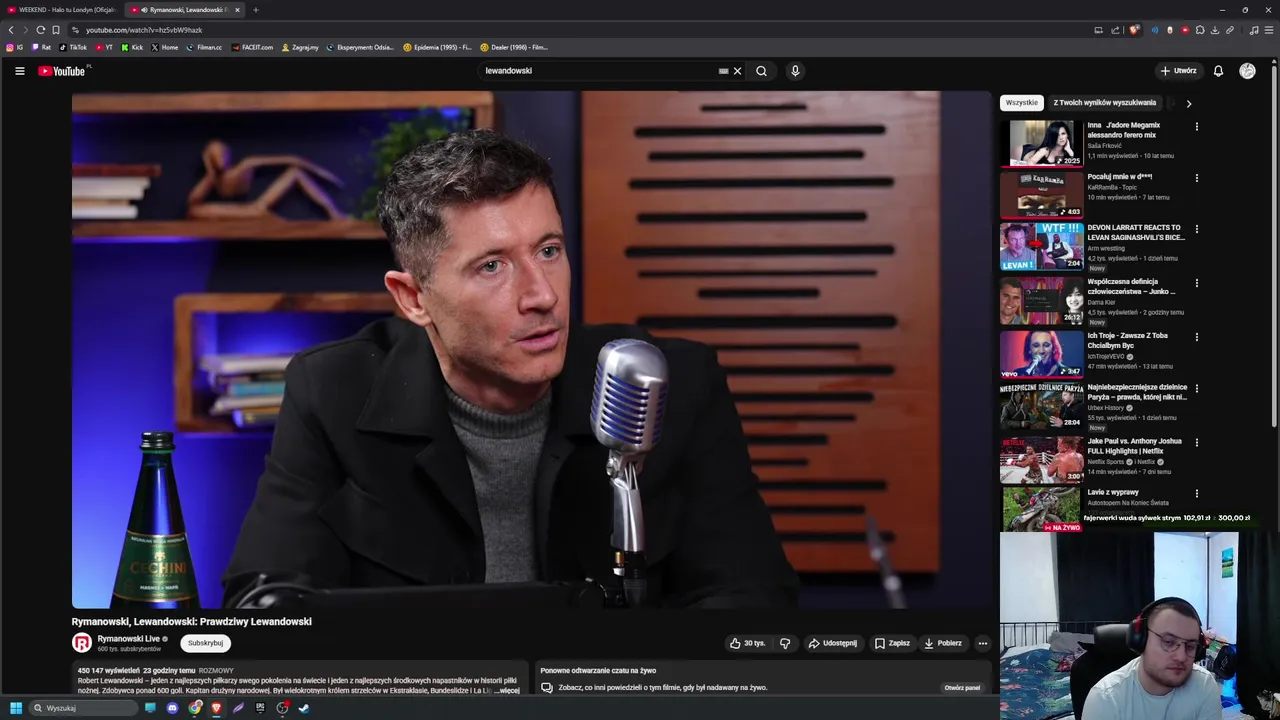
Task: Open Discord from the taskbar
Action: [172, 708]
